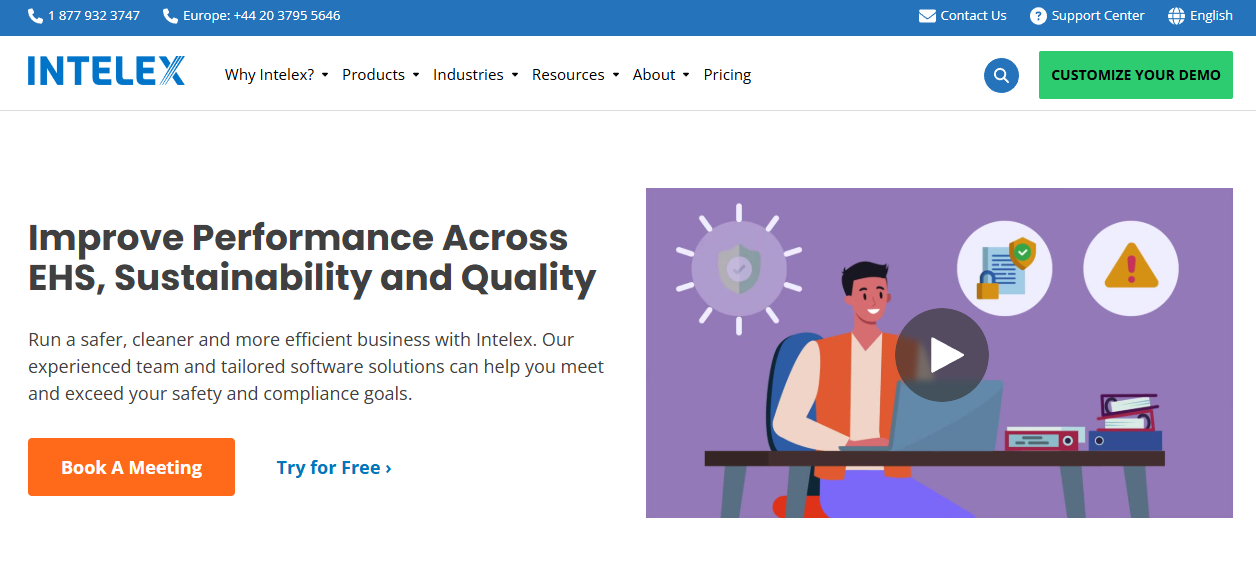Play the hero video
This screenshot has height=564, width=1256.
pyautogui.click(x=941, y=355)
